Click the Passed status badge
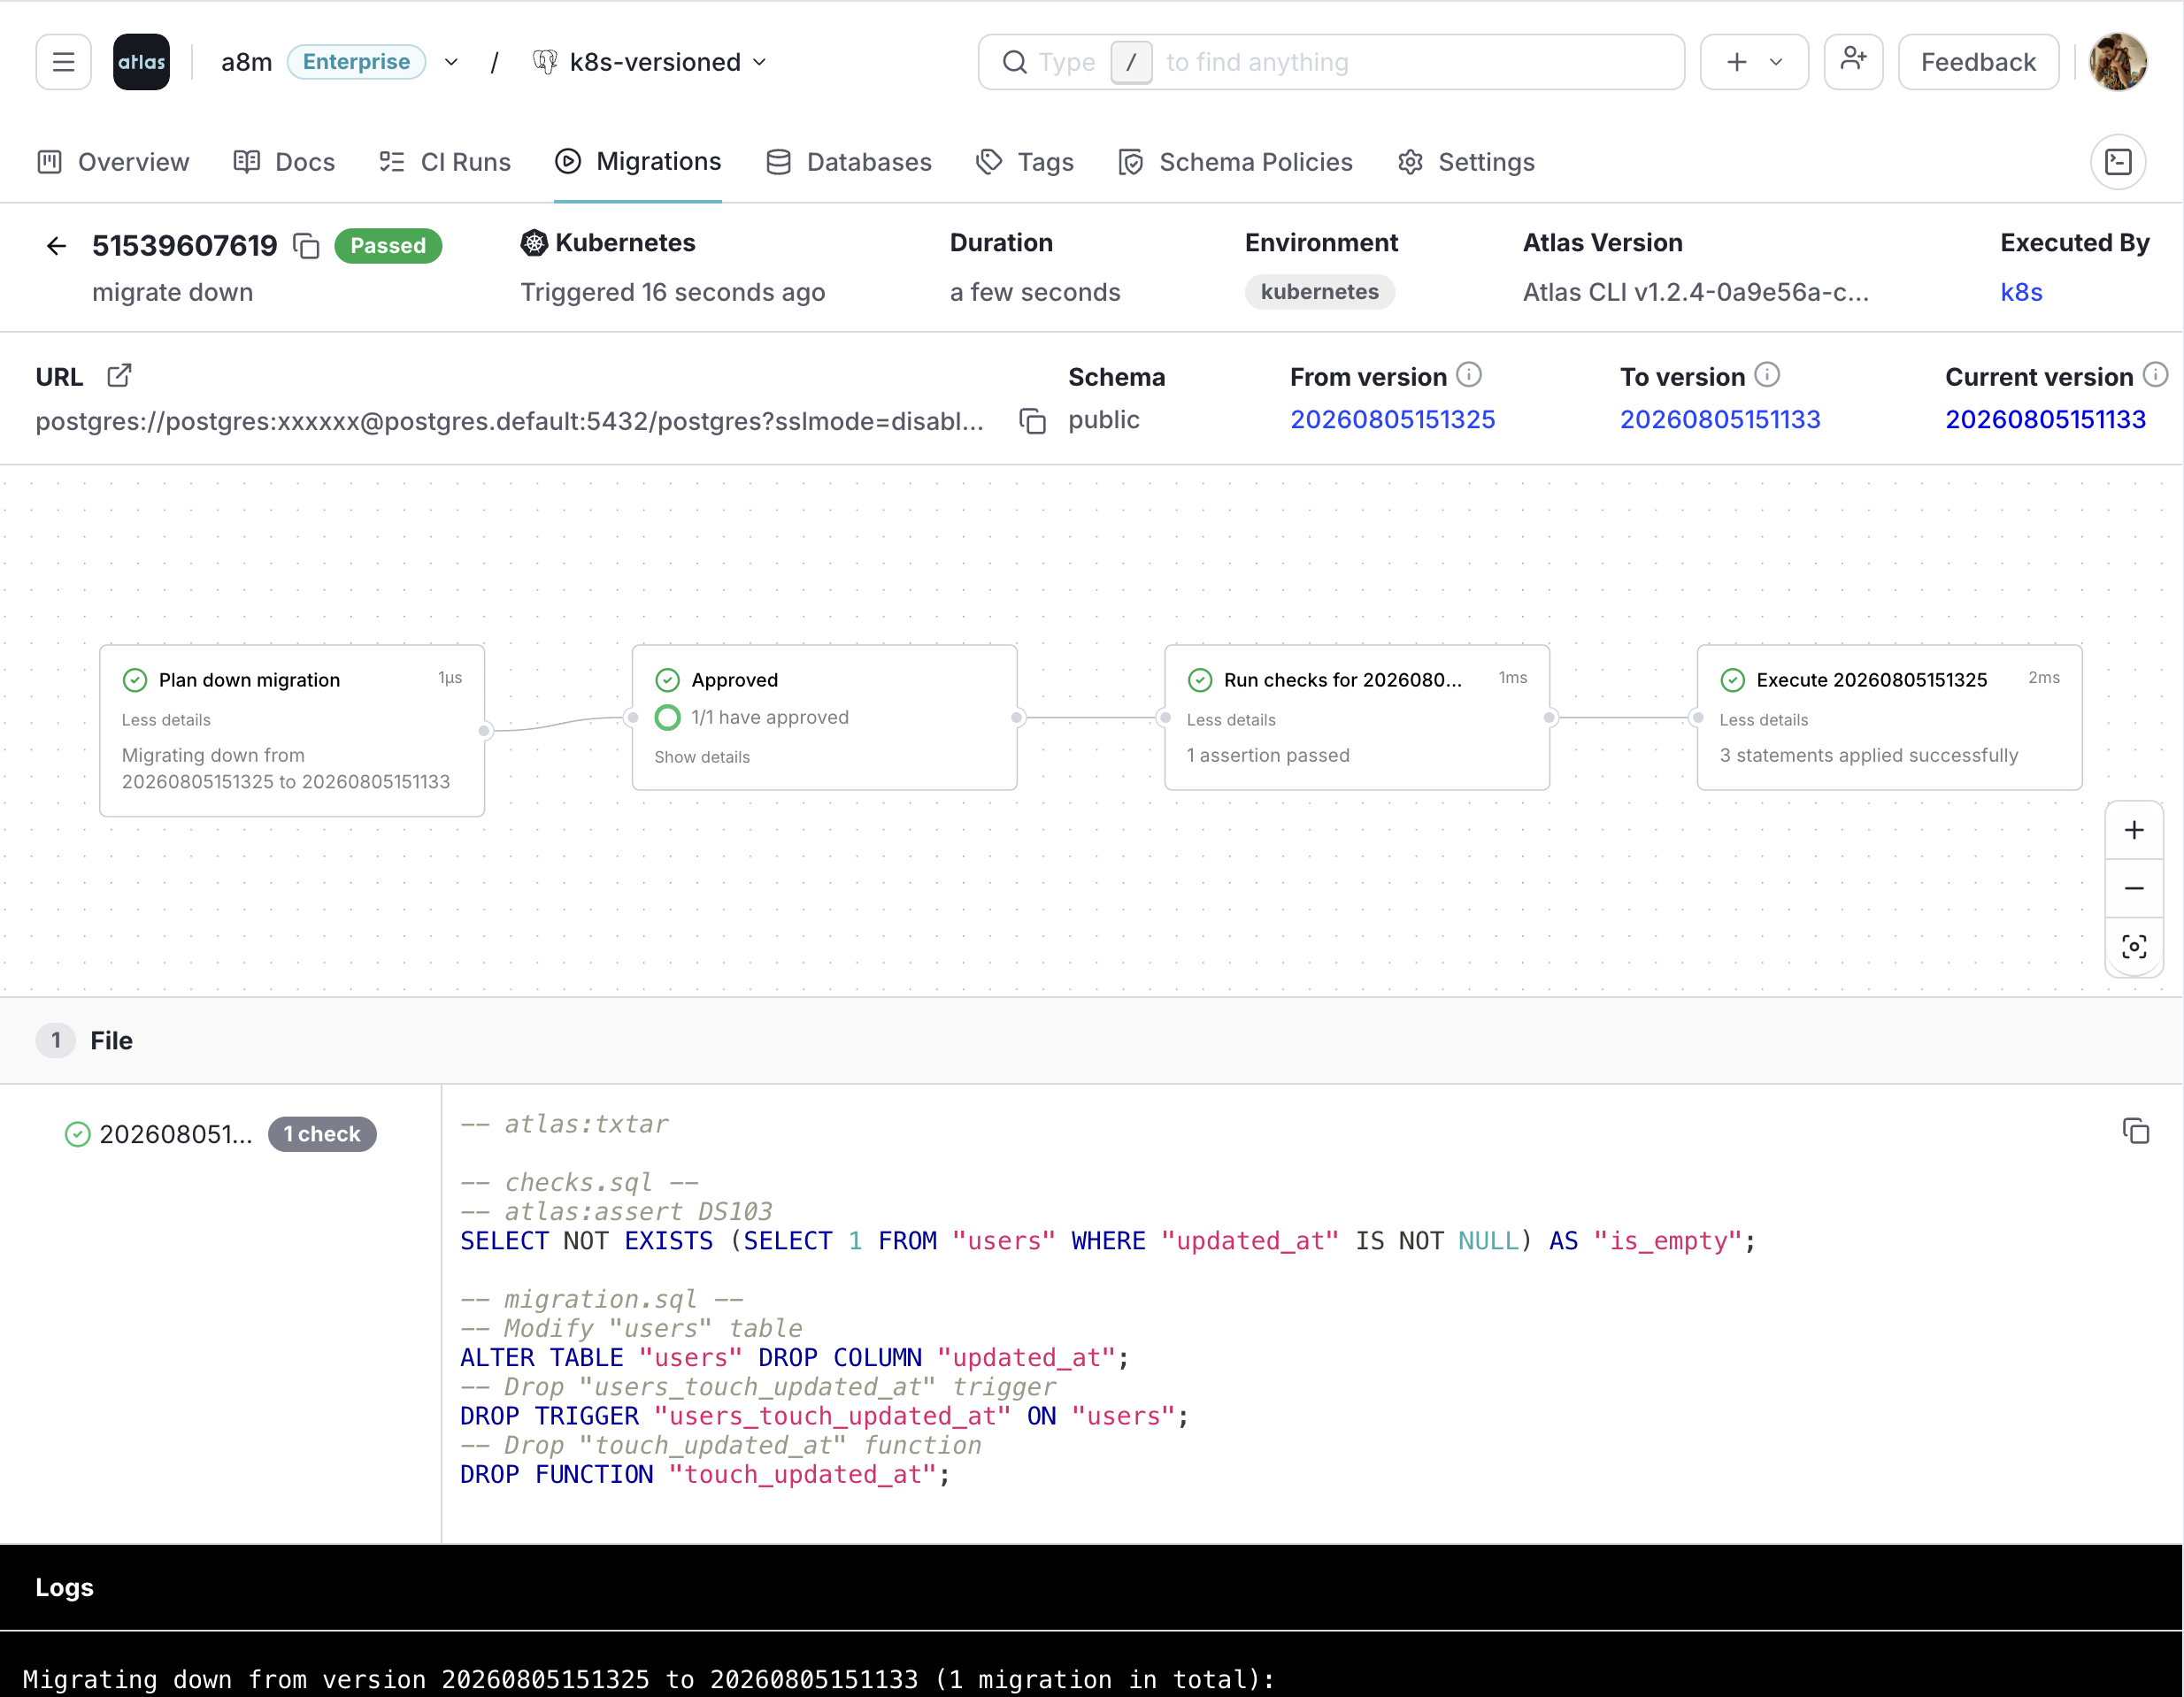Image resolution: width=2184 pixels, height=1697 pixels. click(x=388, y=246)
